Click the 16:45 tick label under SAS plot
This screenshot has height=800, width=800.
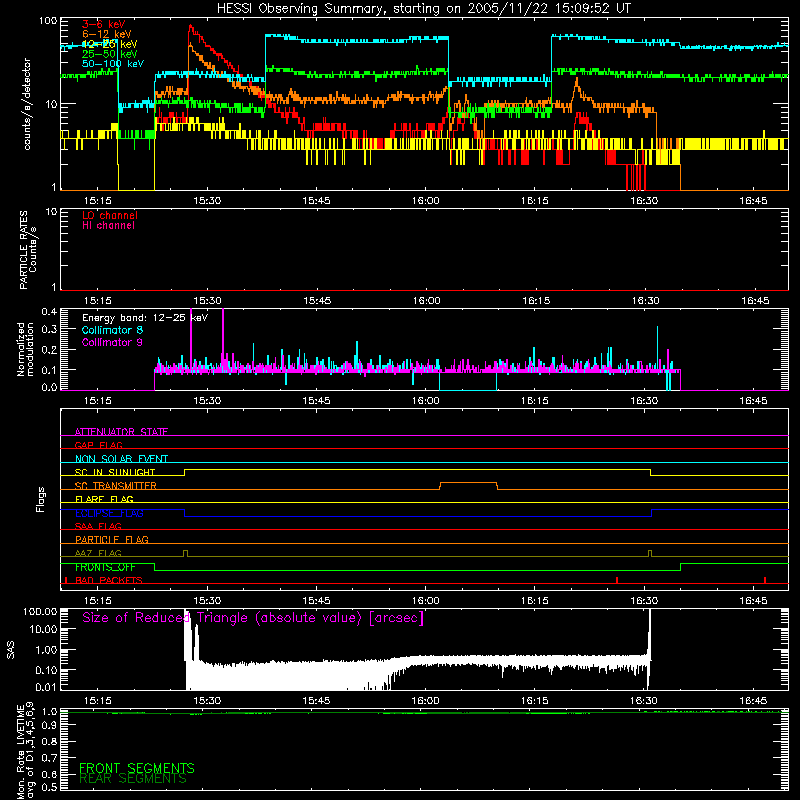[753, 701]
